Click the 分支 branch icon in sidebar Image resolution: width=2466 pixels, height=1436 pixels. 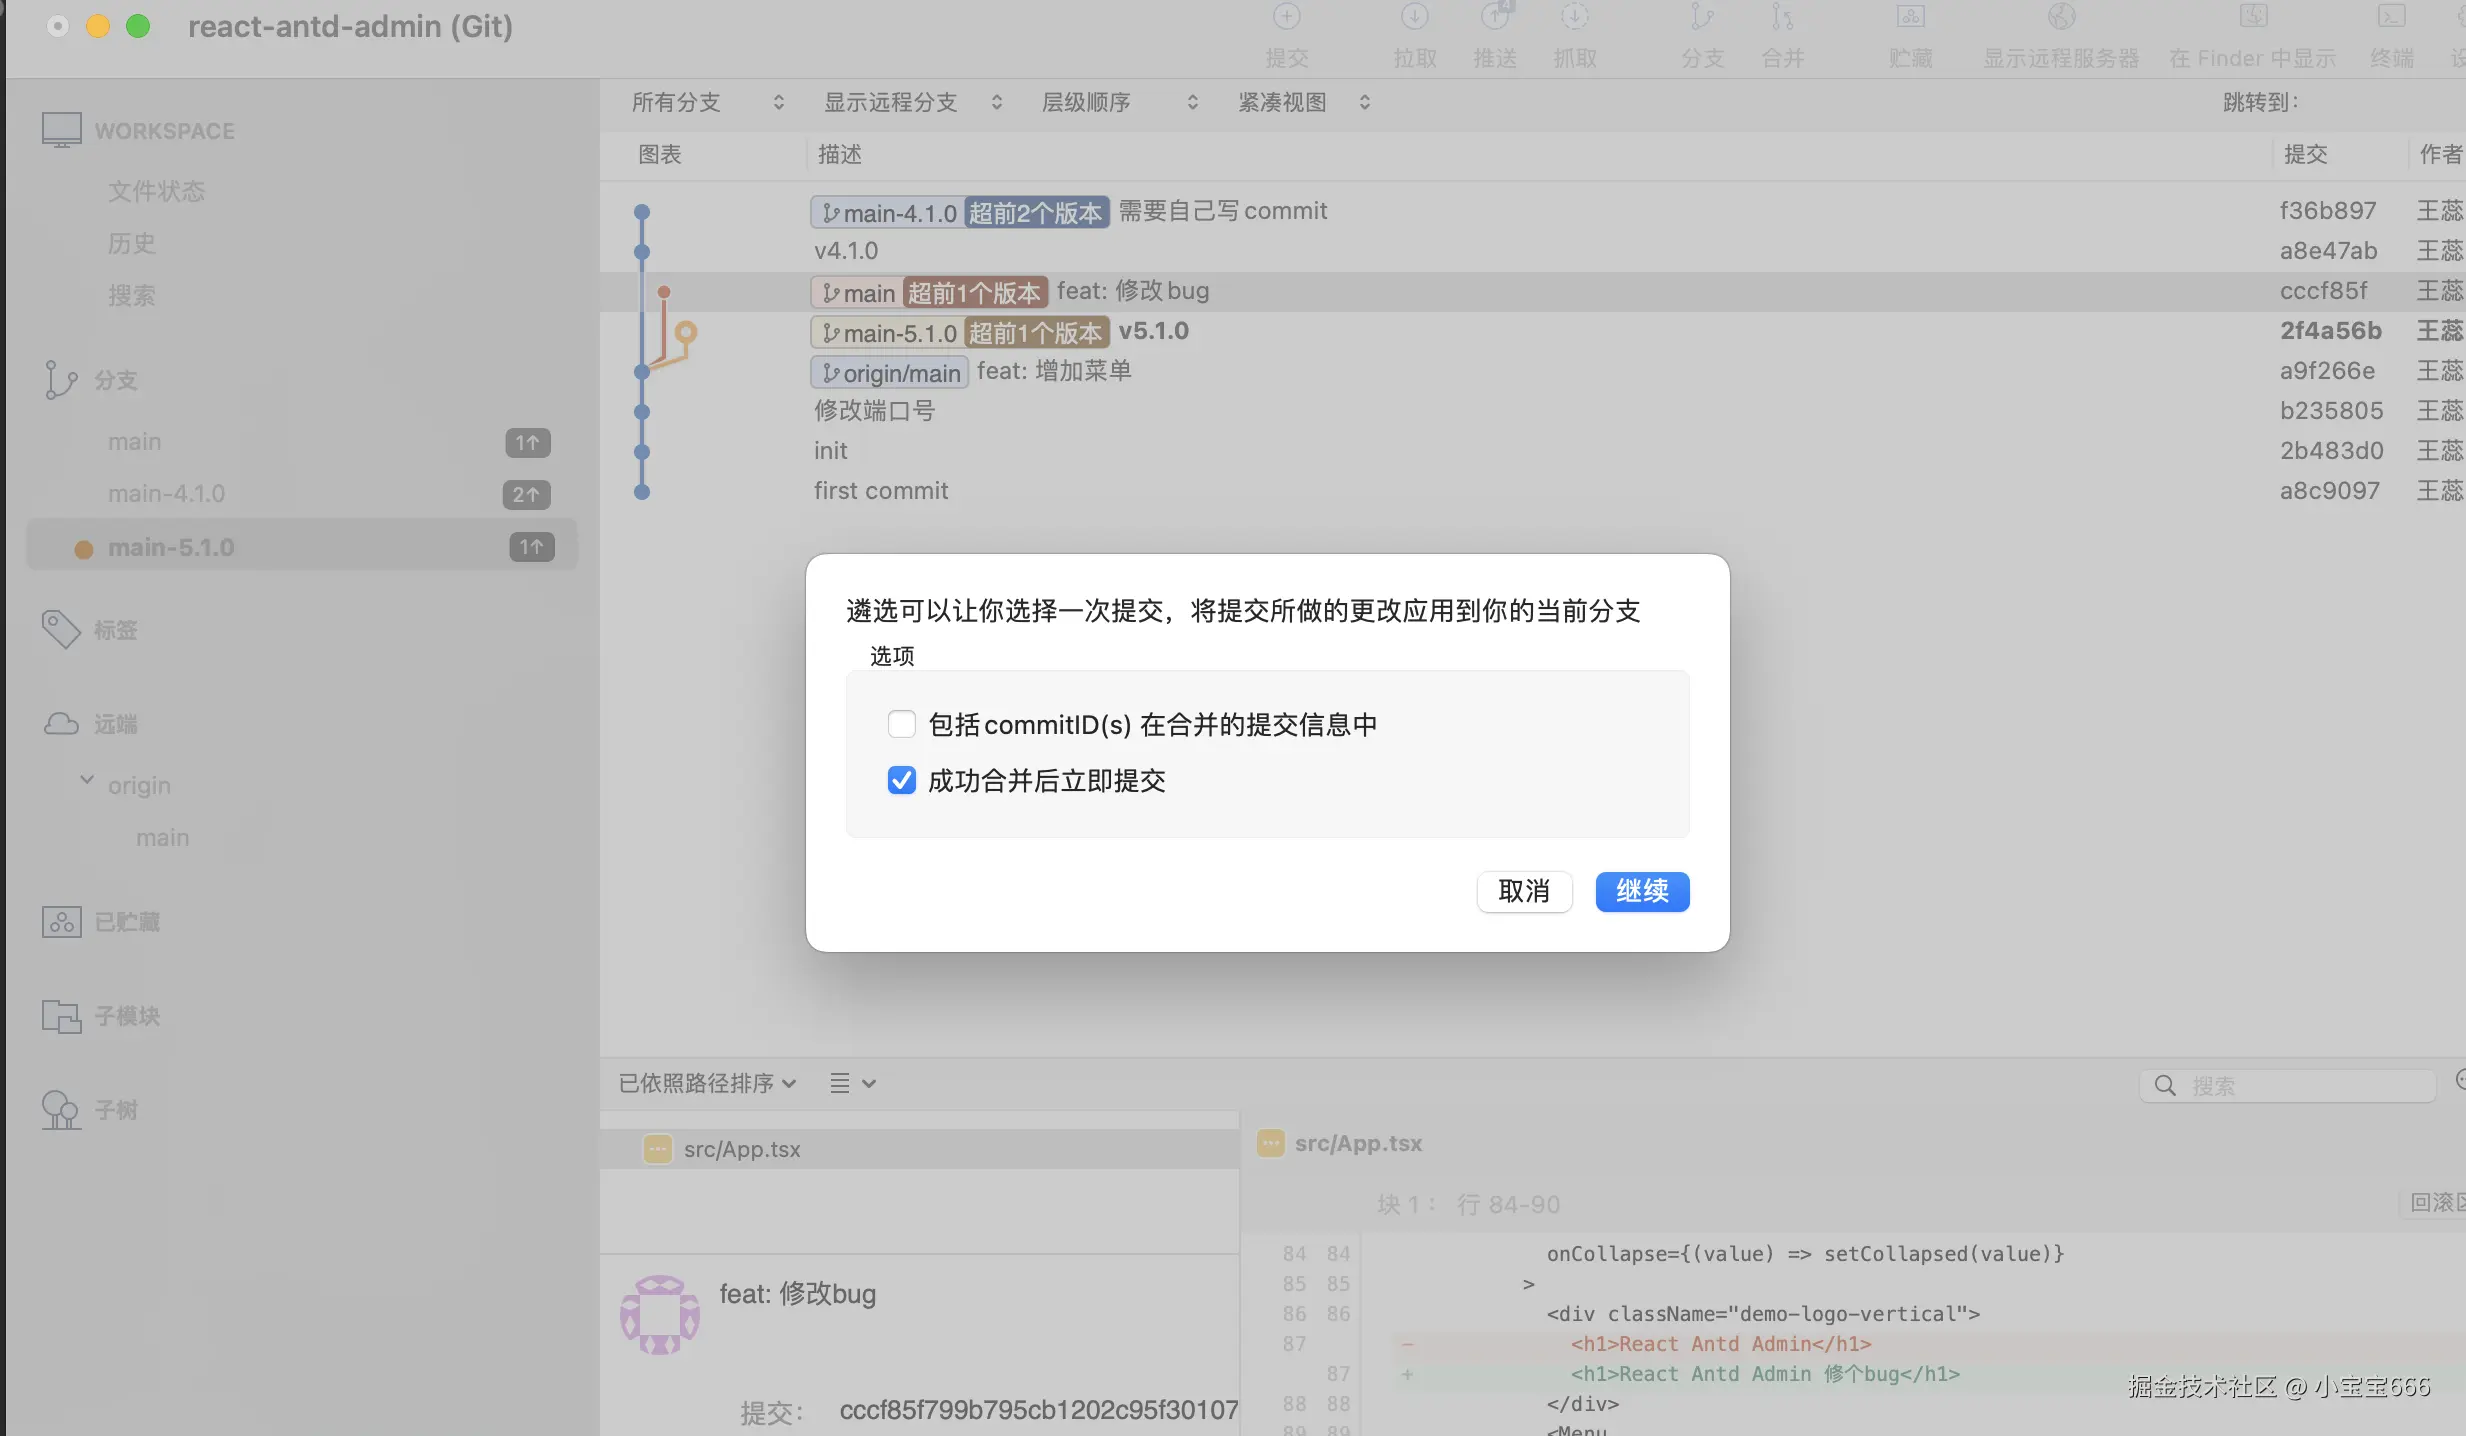click(60, 380)
